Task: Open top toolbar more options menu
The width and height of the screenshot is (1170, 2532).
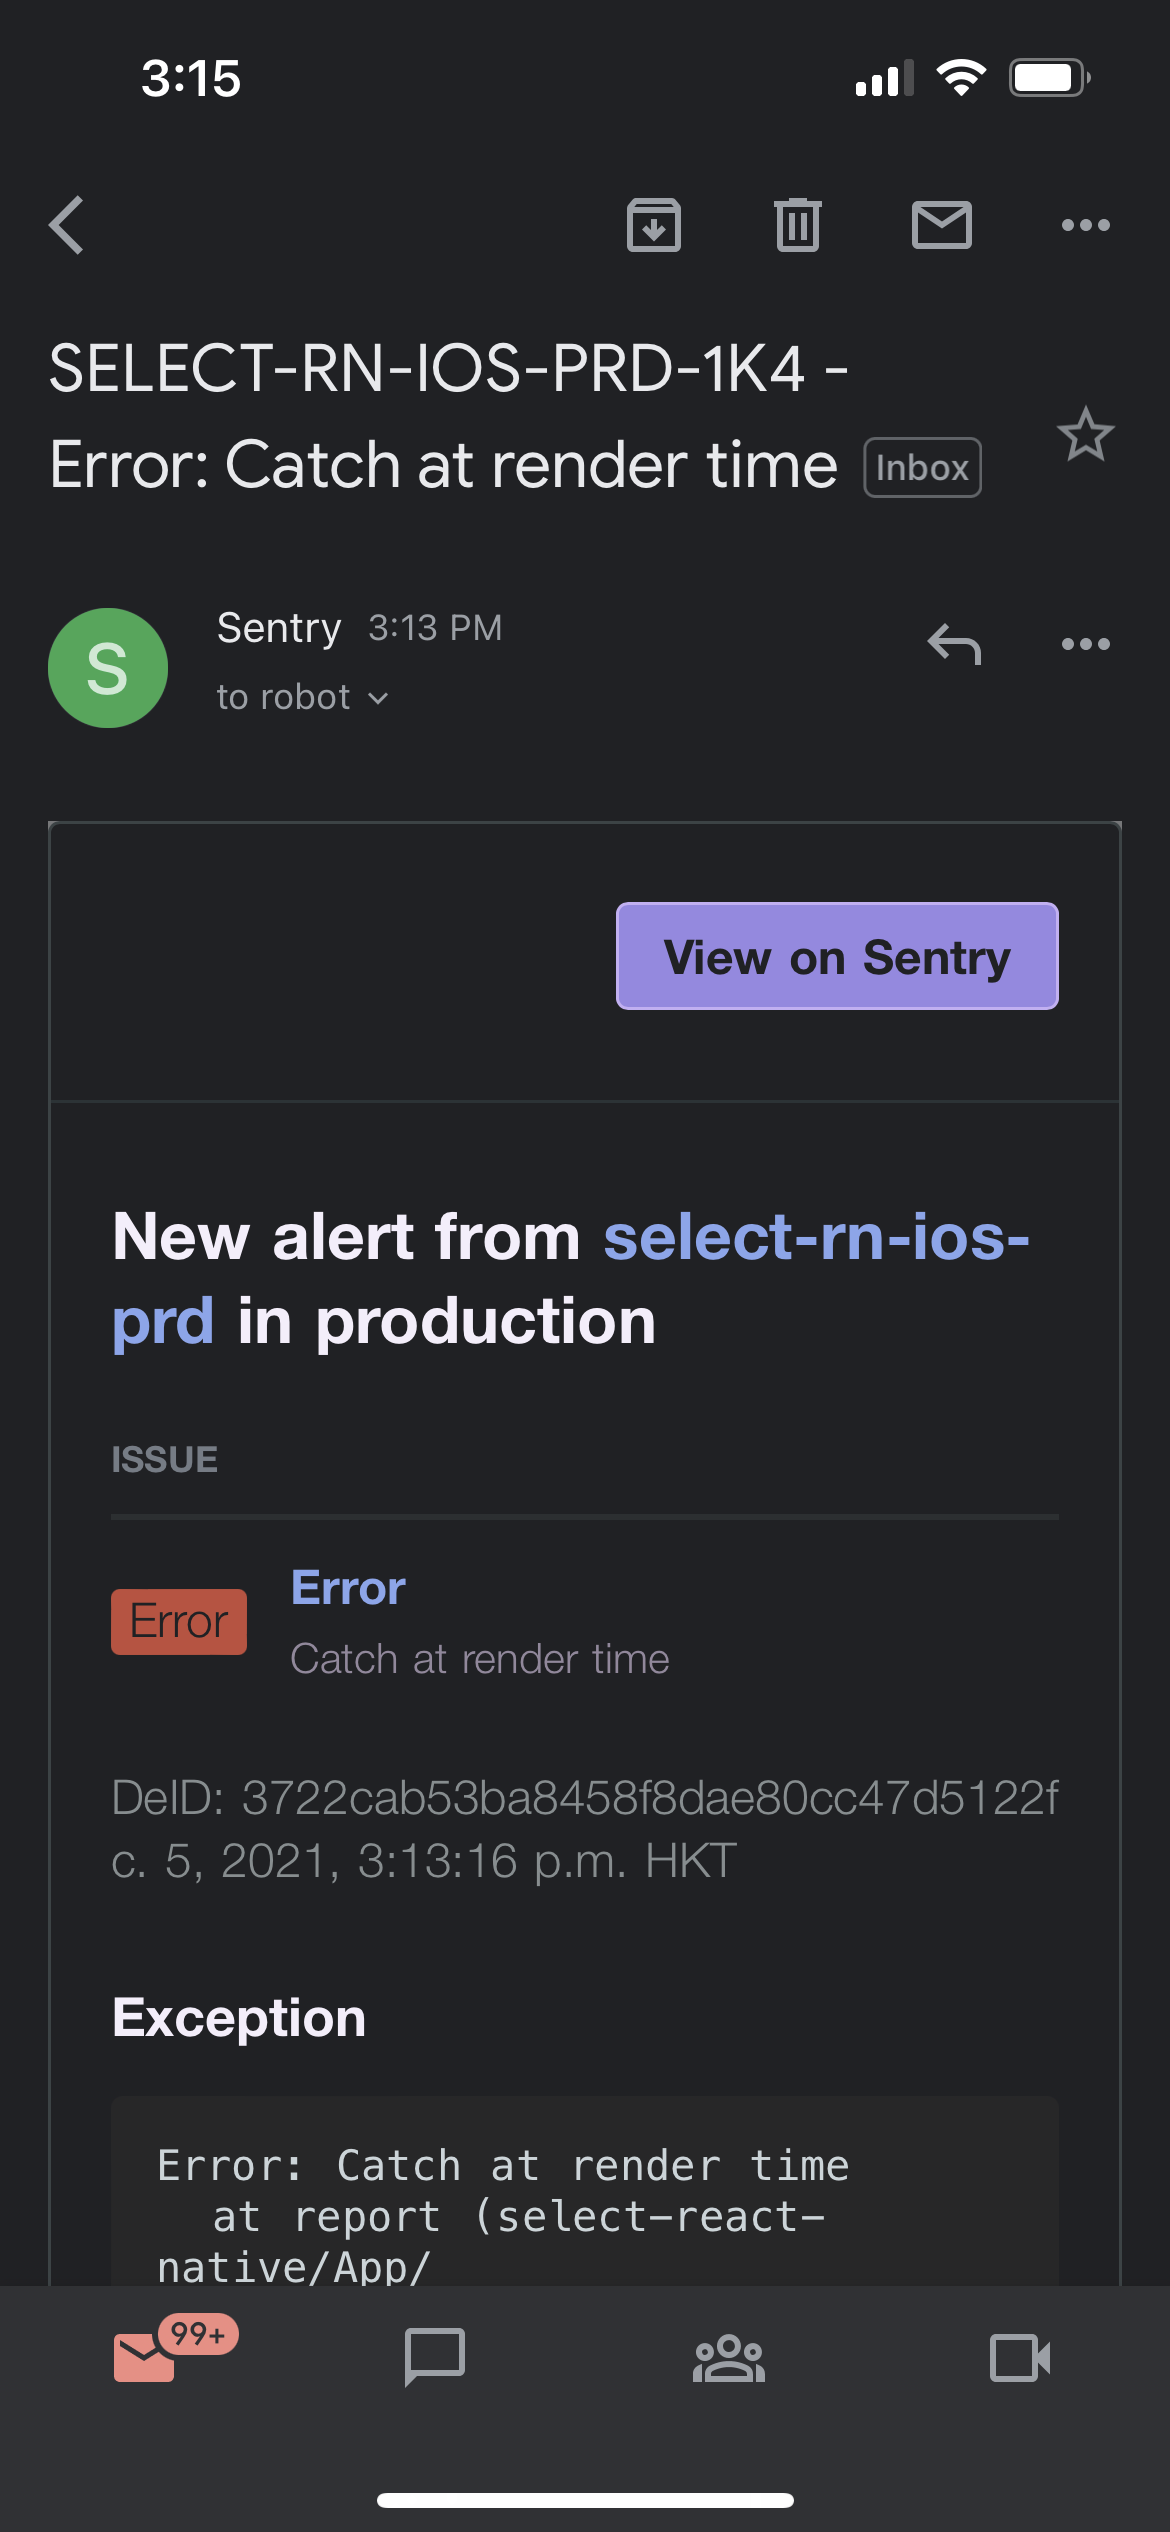Action: pyautogui.click(x=1085, y=225)
